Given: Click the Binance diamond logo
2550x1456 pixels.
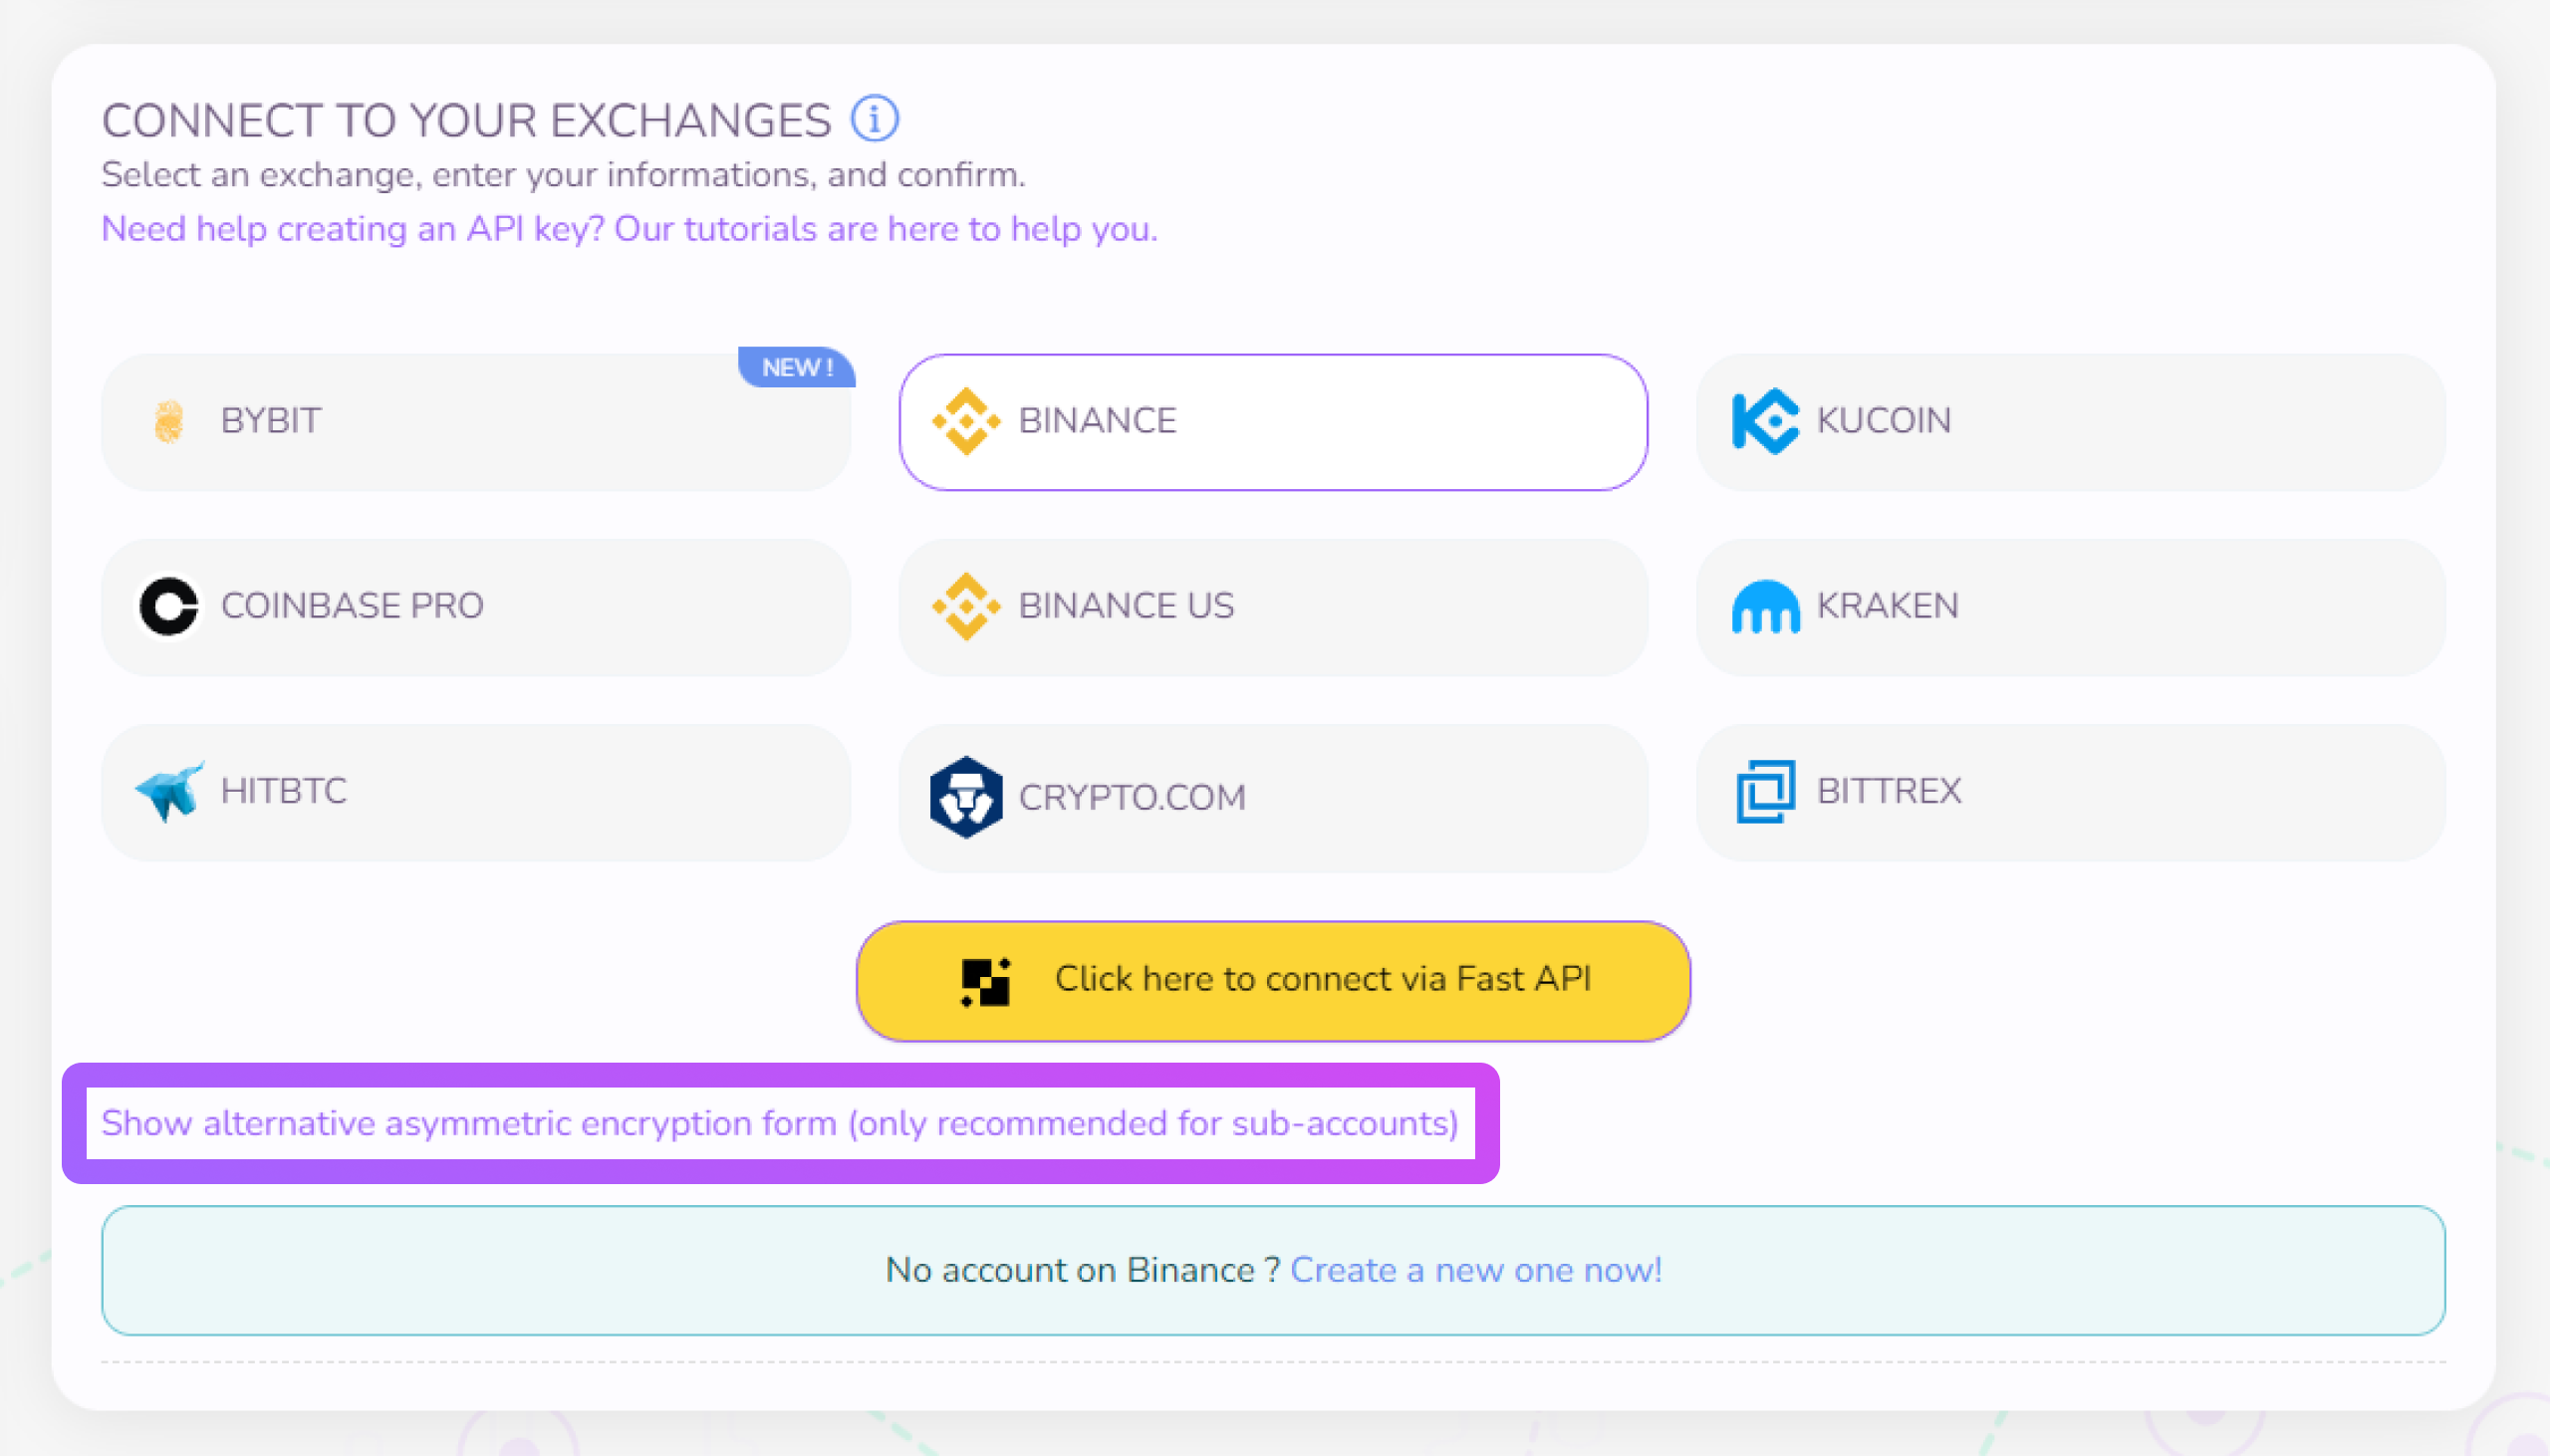Looking at the screenshot, I should click(966, 421).
